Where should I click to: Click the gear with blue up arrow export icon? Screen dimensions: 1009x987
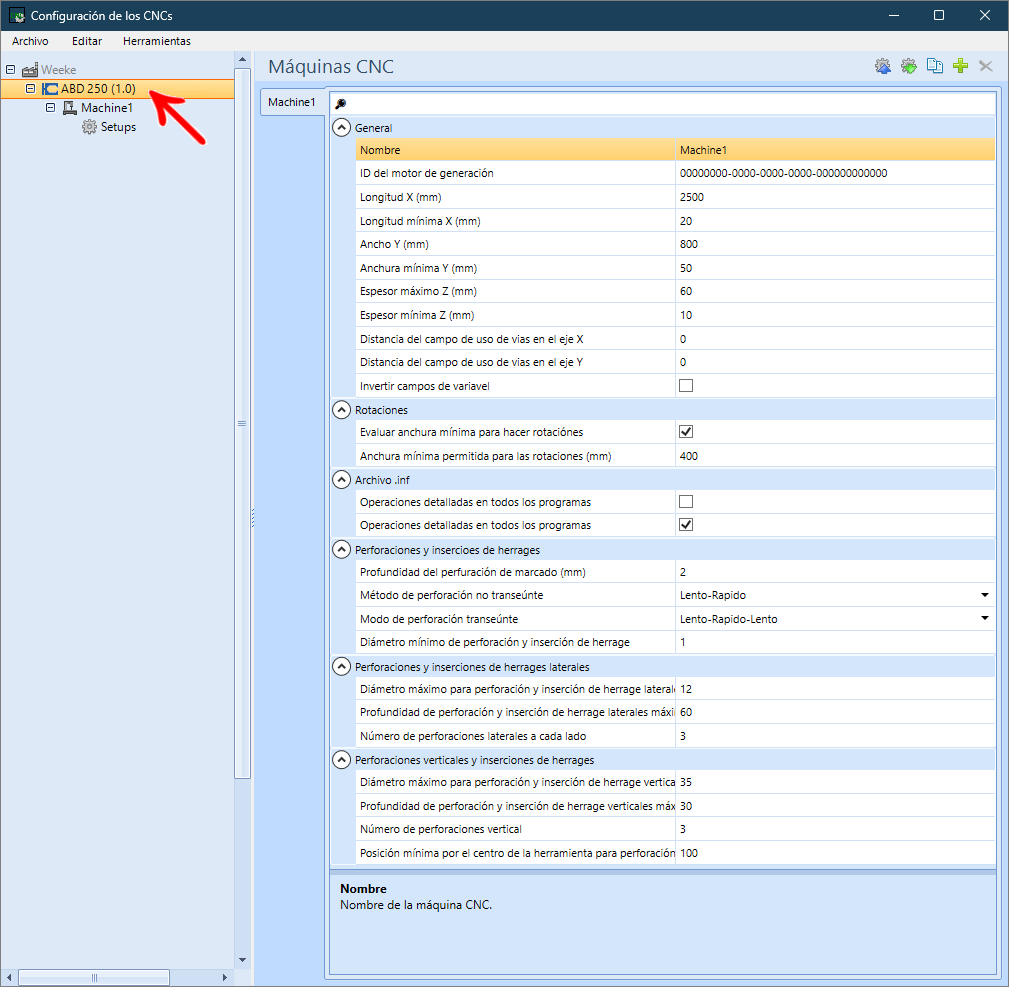(x=883, y=66)
